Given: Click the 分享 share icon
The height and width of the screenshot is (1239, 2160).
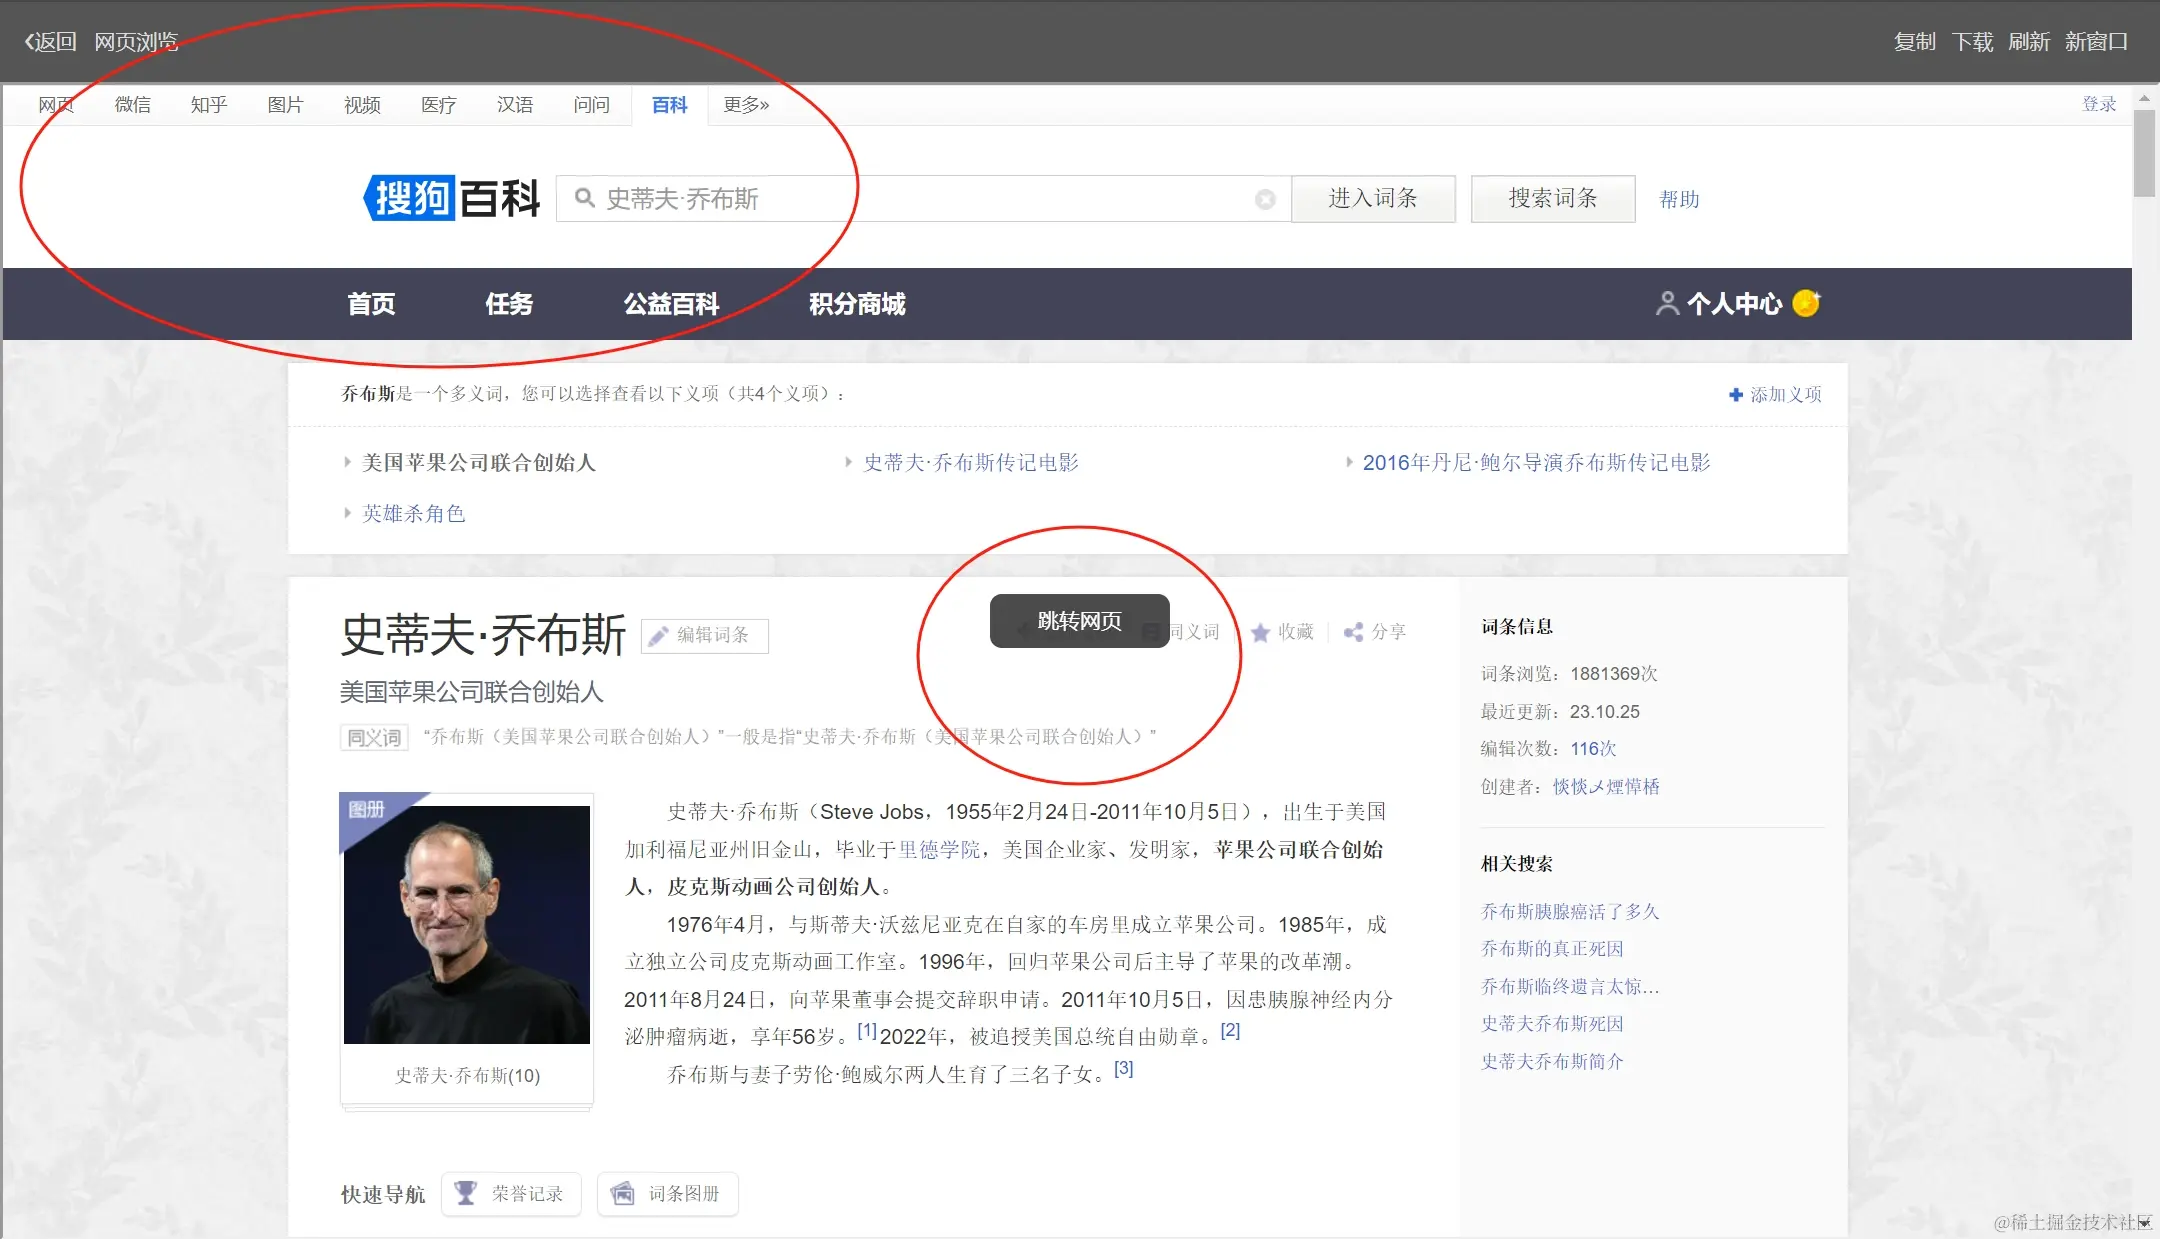Looking at the screenshot, I should (x=1353, y=633).
